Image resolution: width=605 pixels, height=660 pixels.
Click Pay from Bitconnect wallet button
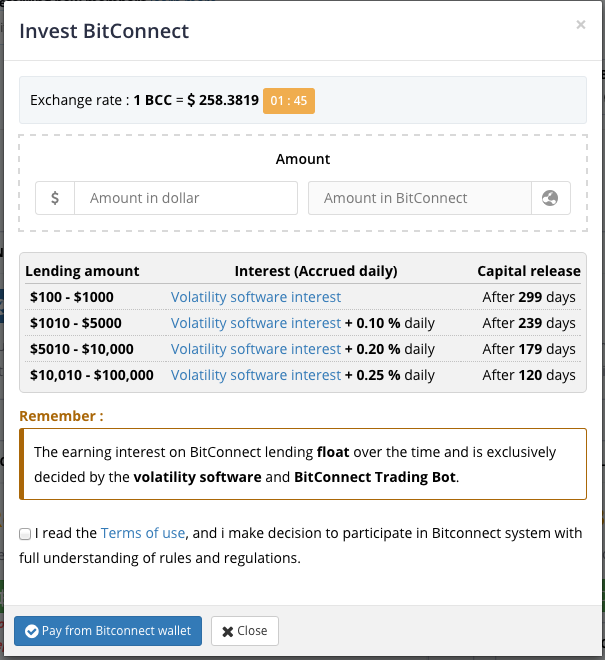click(108, 631)
